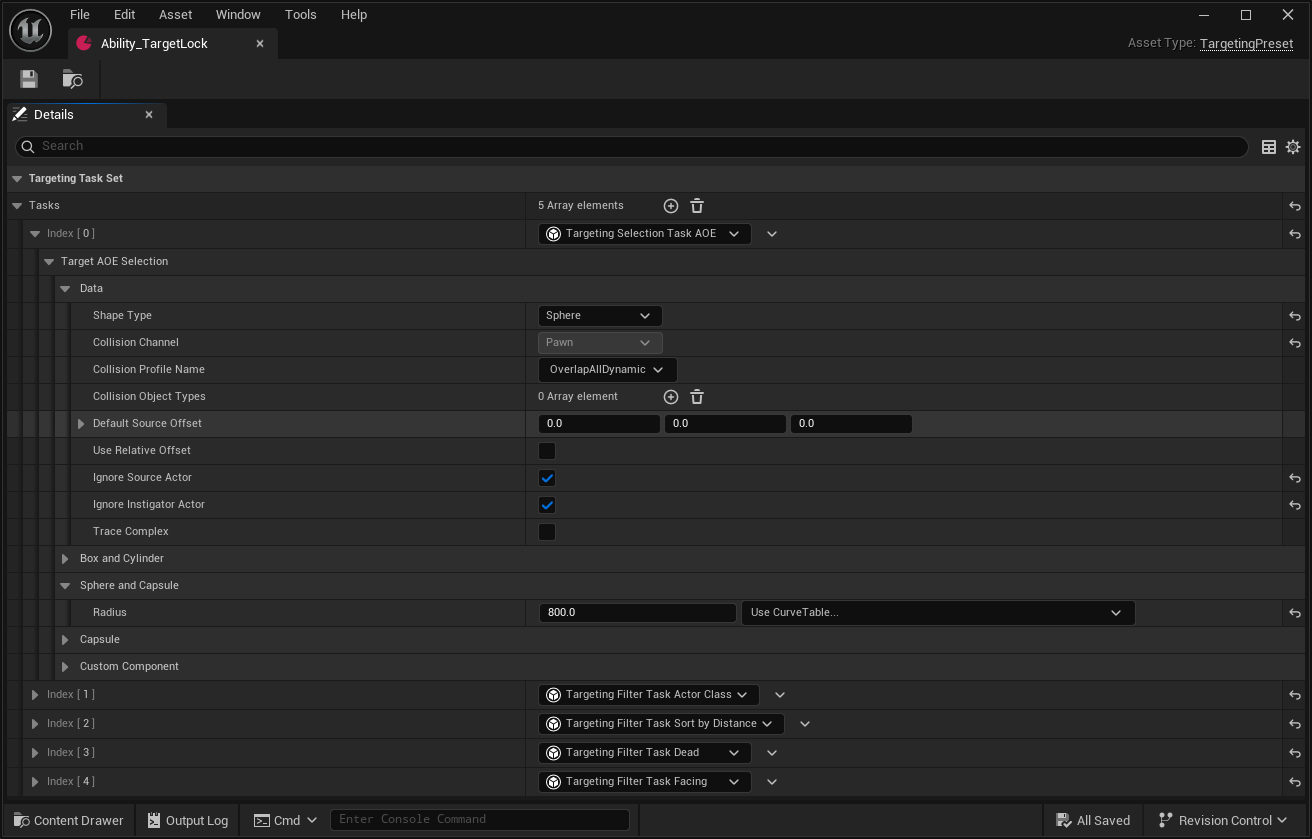This screenshot has height=839, width=1312.
Task: Empty the Tasks array with trash icon
Action: (x=697, y=206)
